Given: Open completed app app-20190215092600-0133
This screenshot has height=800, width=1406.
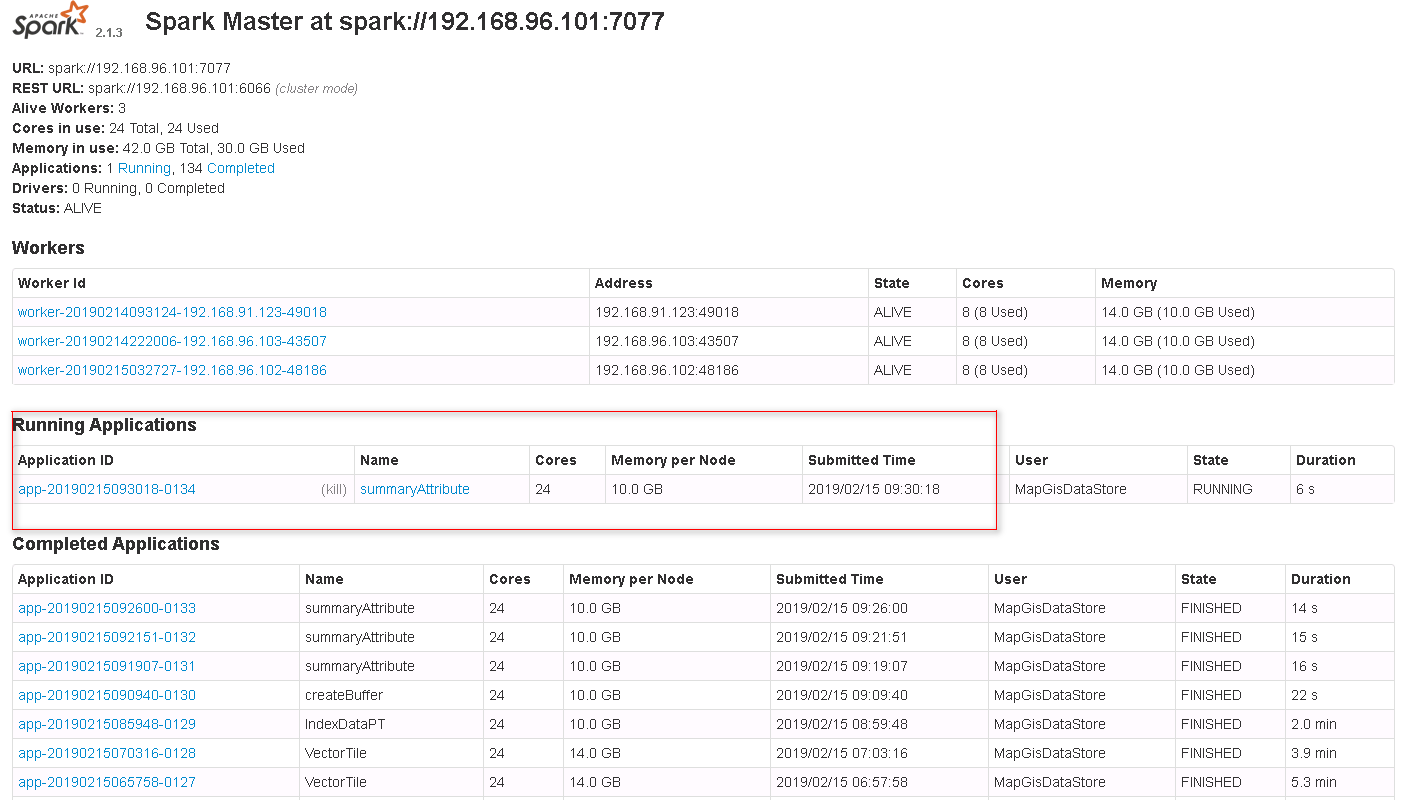Looking at the screenshot, I should click(107, 608).
